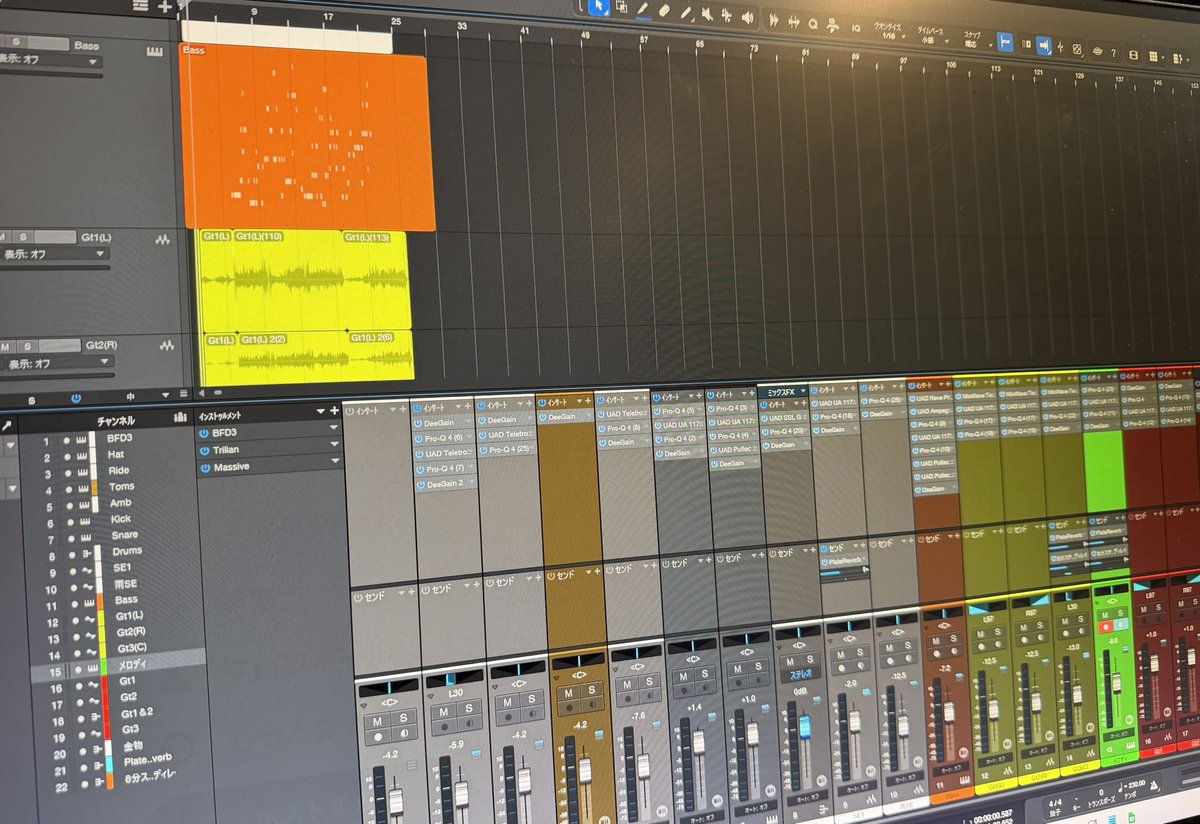Select the Listen speaker tool

(x=748, y=16)
